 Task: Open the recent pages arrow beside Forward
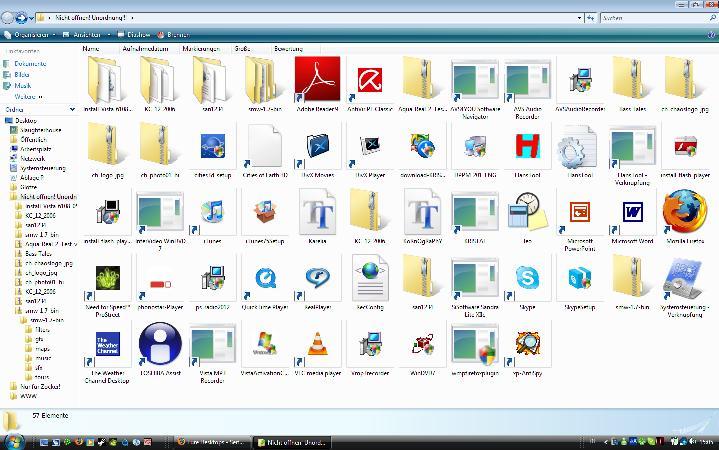coord(32,18)
